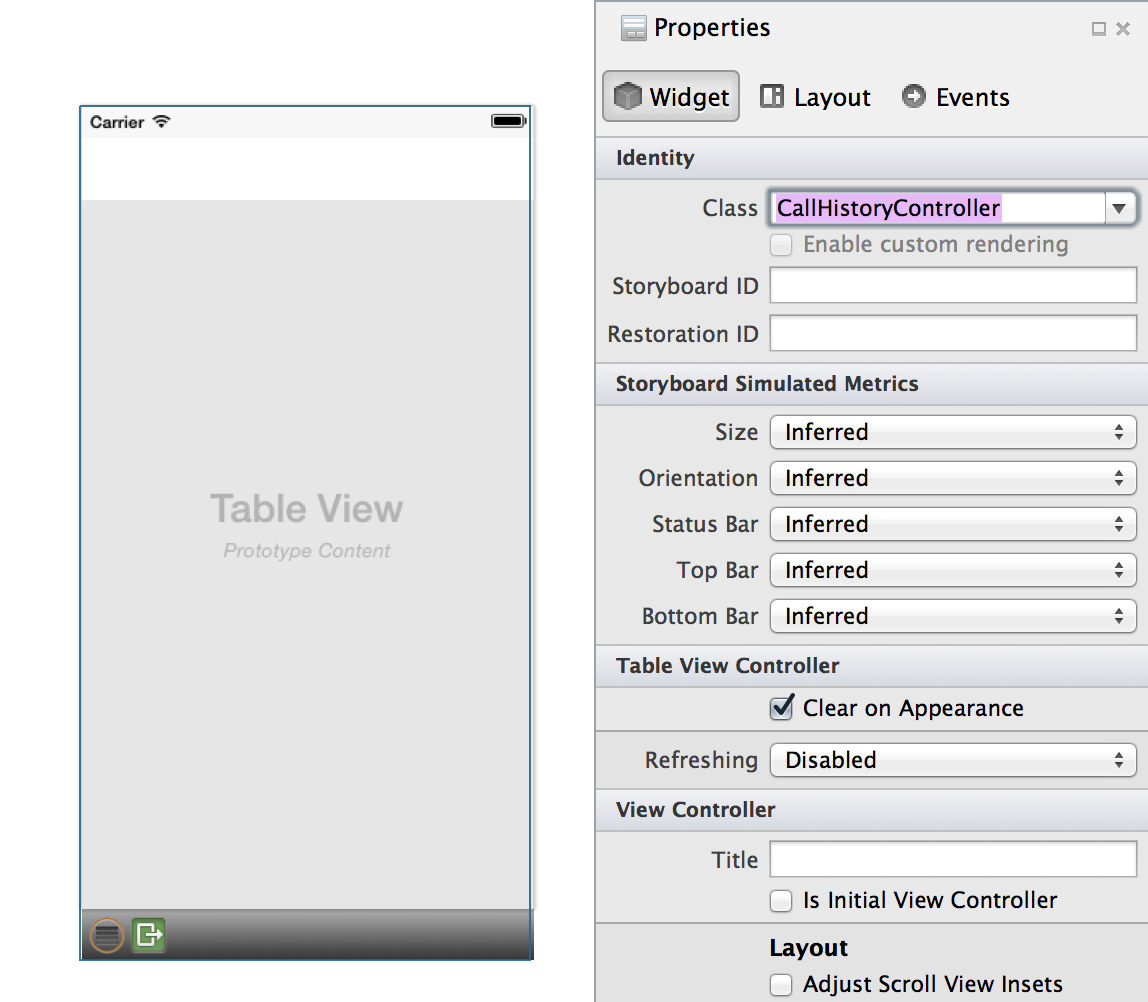
Task: Close the Properties panel with X icon
Action: 1123,29
